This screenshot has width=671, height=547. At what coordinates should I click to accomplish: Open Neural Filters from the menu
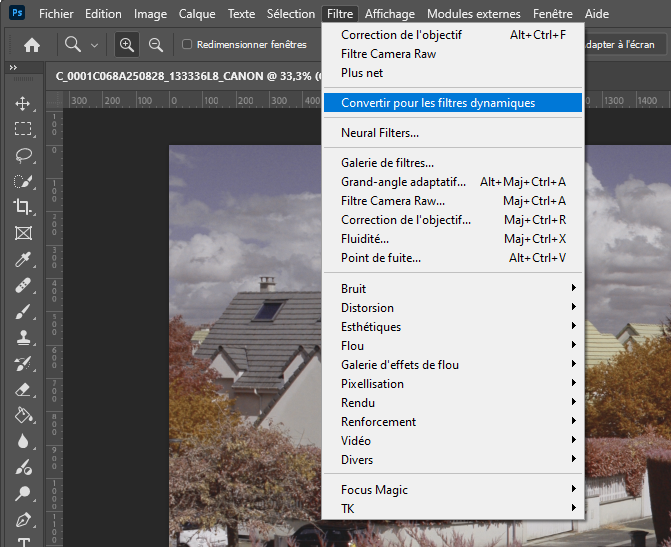(380, 133)
